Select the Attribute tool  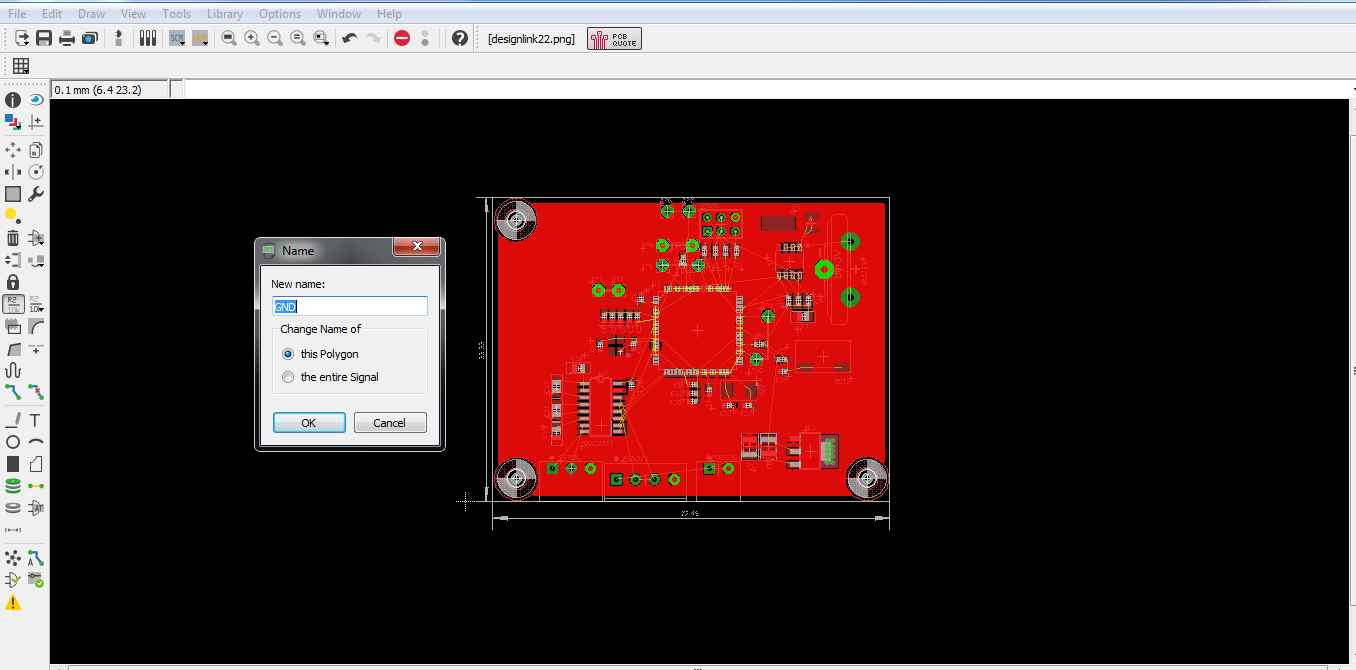[x=36, y=508]
